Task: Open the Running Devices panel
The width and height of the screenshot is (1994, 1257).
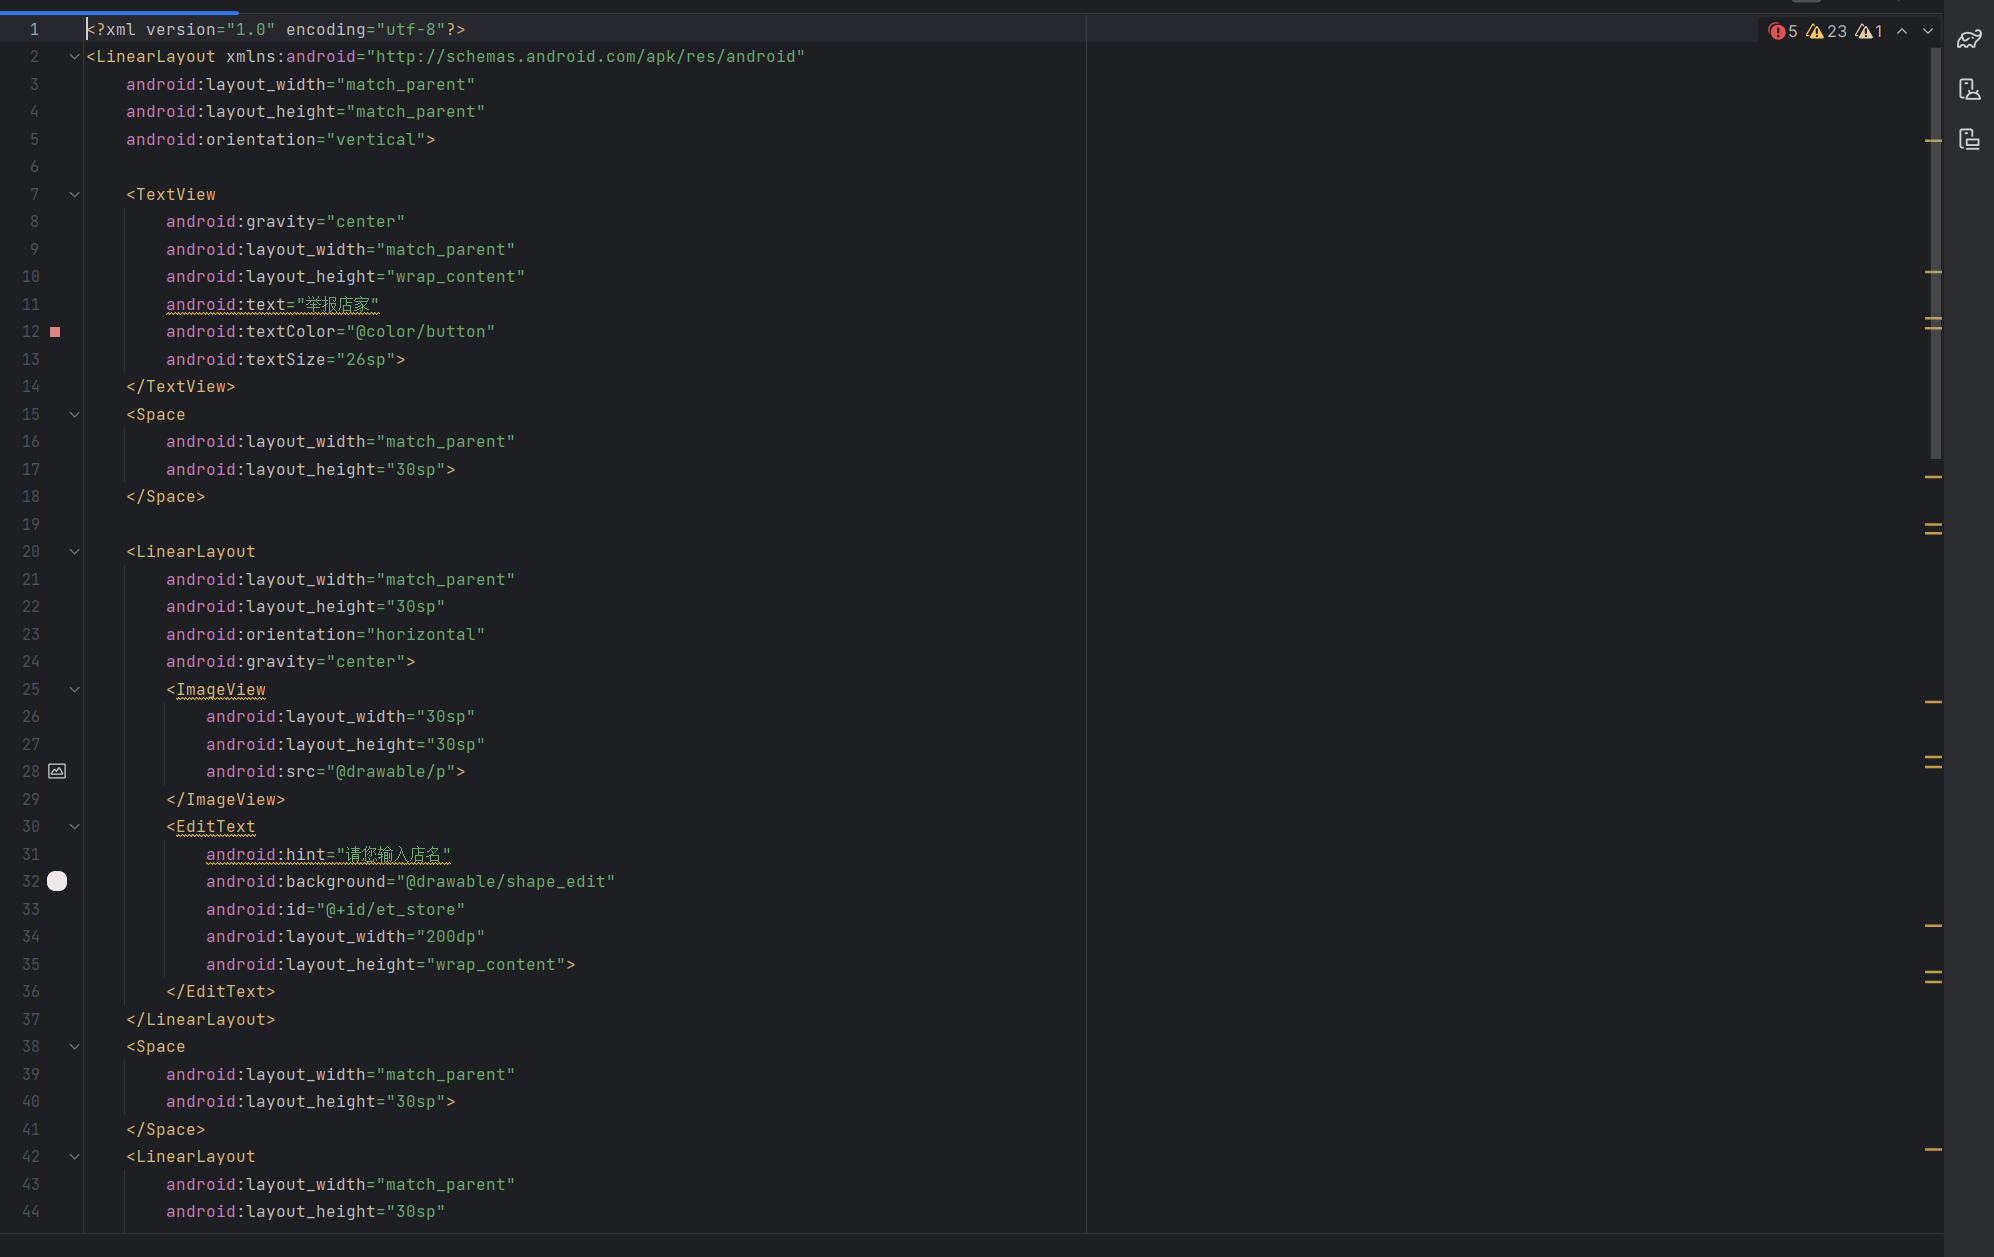Action: tap(1969, 139)
